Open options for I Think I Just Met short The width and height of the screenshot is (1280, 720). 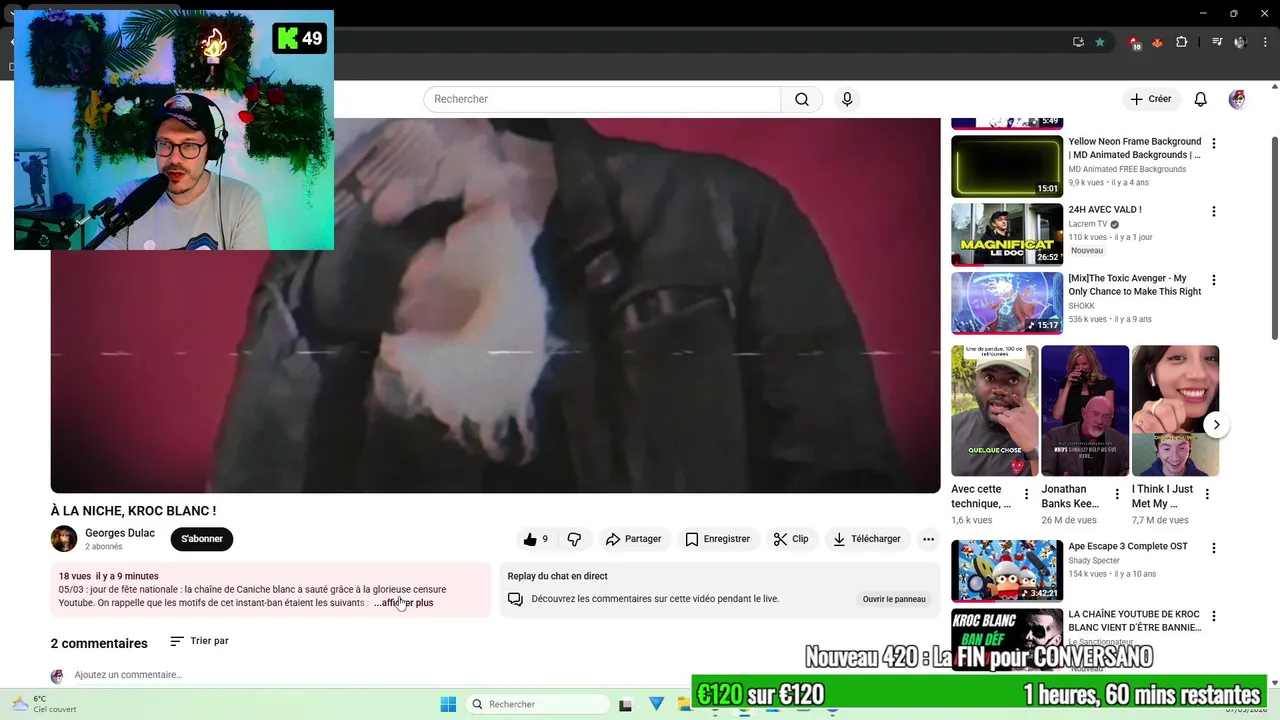1207,494
